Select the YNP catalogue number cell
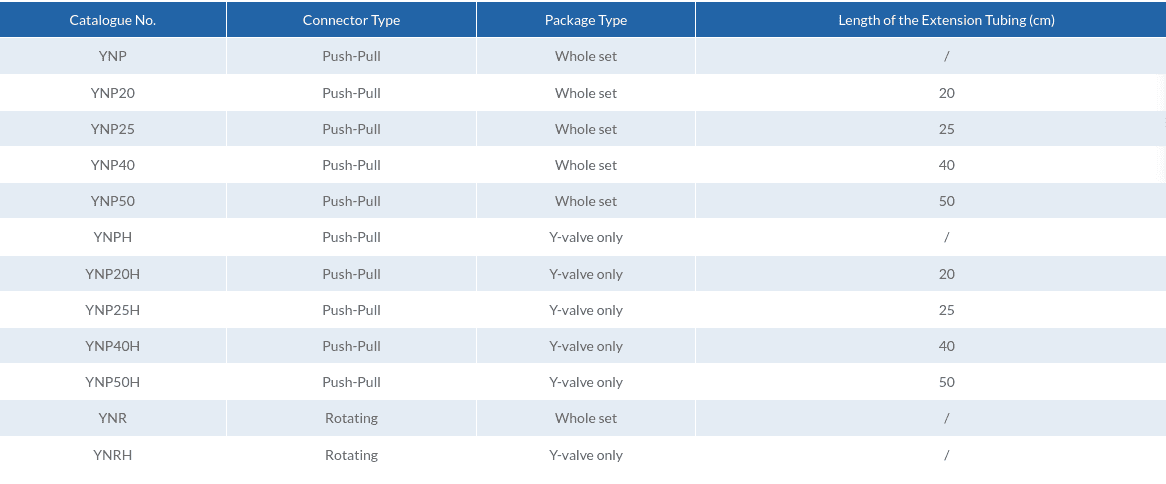 click(x=112, y=56)
